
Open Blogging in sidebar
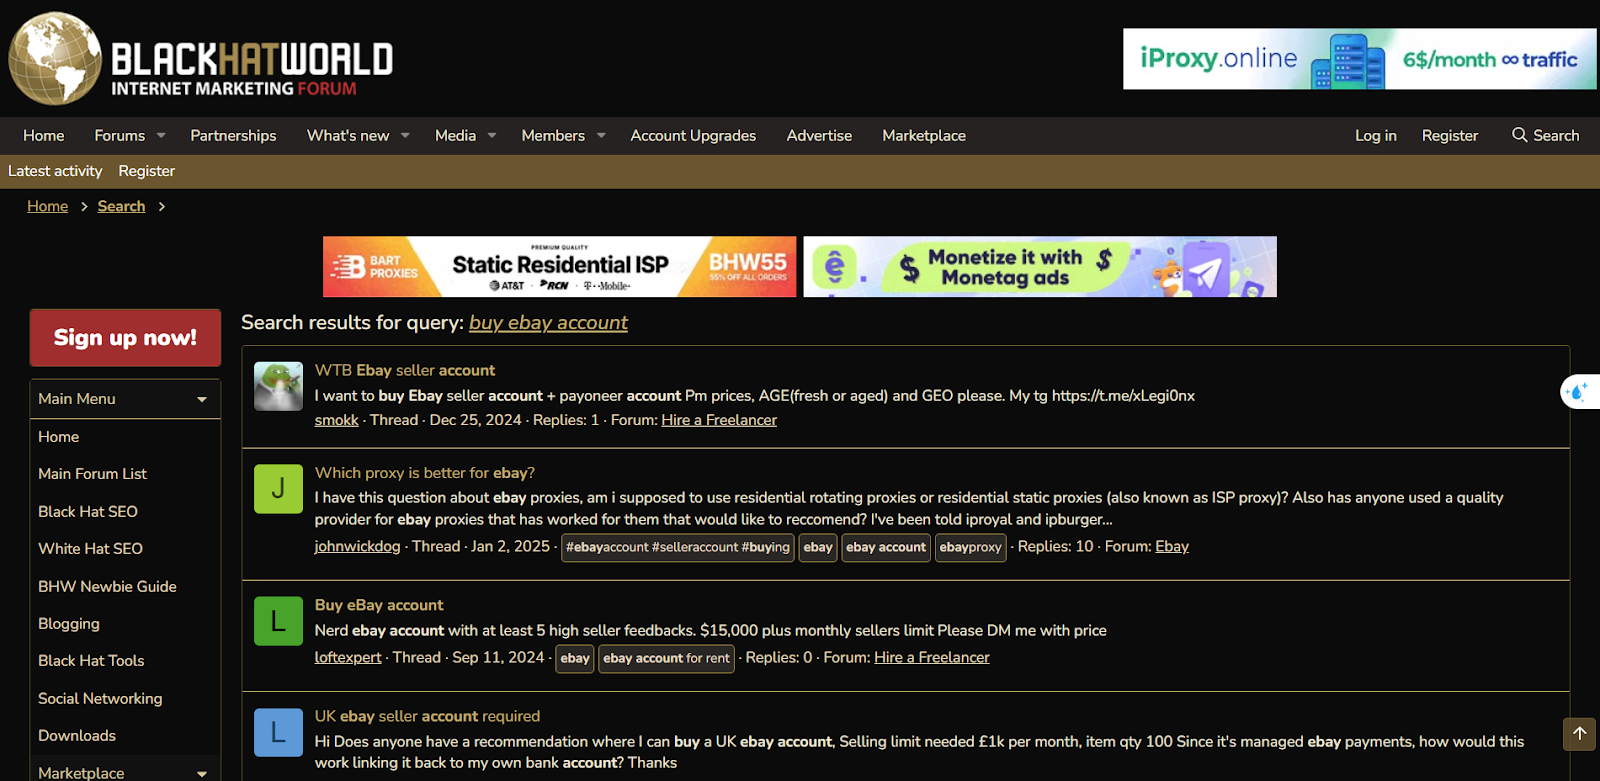(69, 623)
